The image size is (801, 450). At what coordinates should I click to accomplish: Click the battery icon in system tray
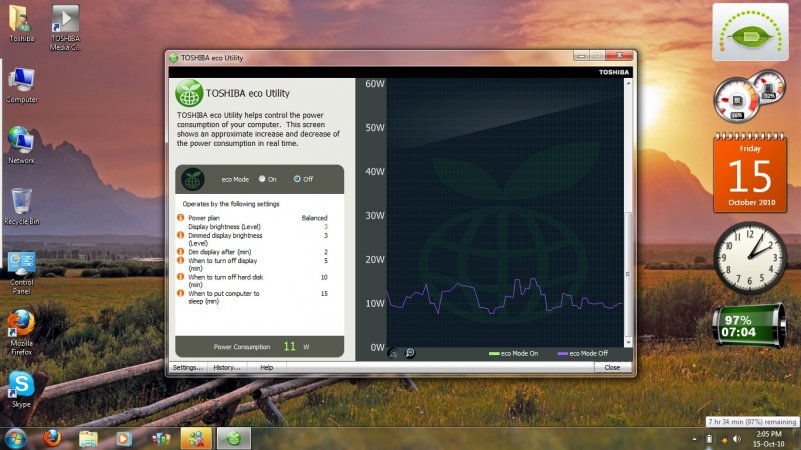tap(709, 439)
